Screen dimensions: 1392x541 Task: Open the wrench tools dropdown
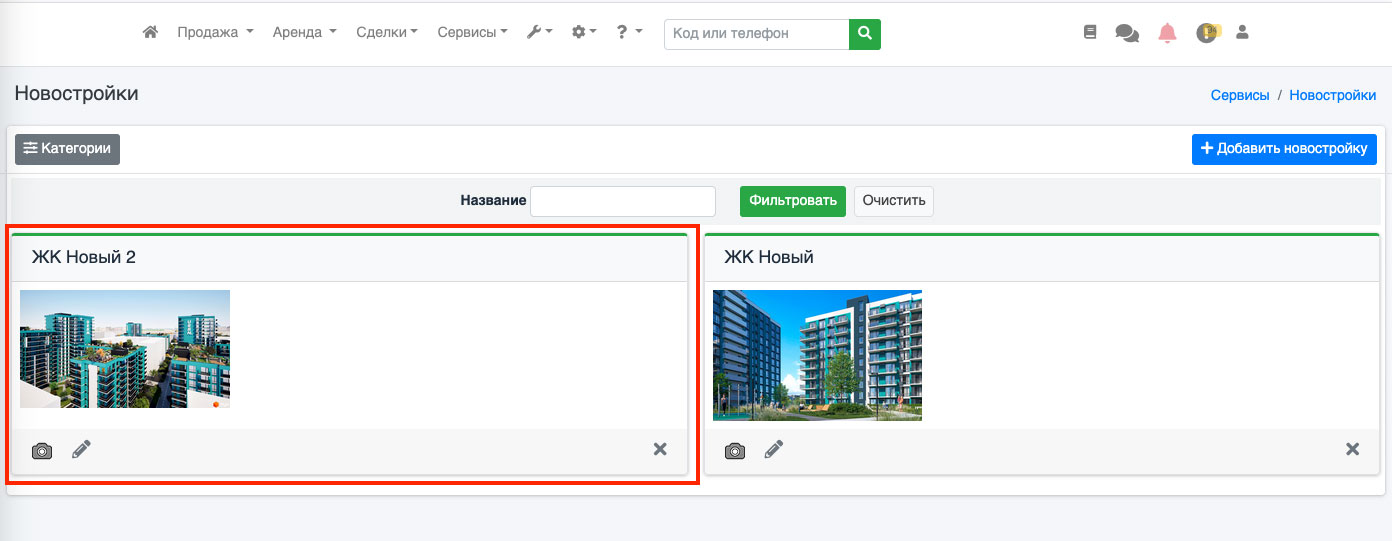tap(539, 33)
